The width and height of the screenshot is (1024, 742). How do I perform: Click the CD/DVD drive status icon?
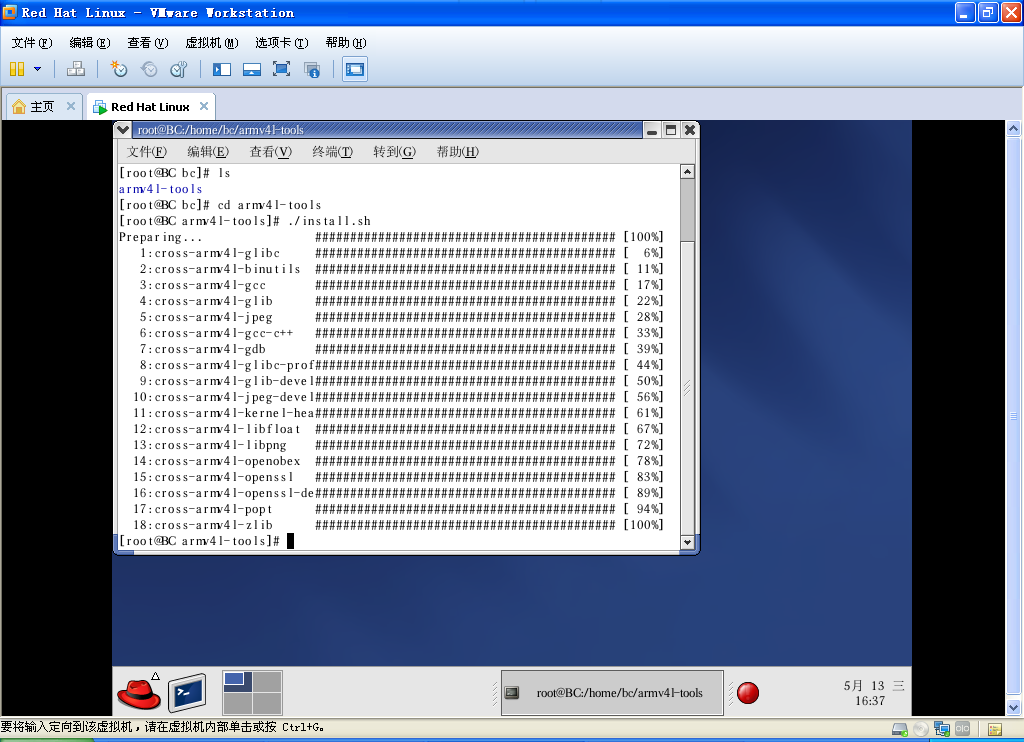point(921,729)
